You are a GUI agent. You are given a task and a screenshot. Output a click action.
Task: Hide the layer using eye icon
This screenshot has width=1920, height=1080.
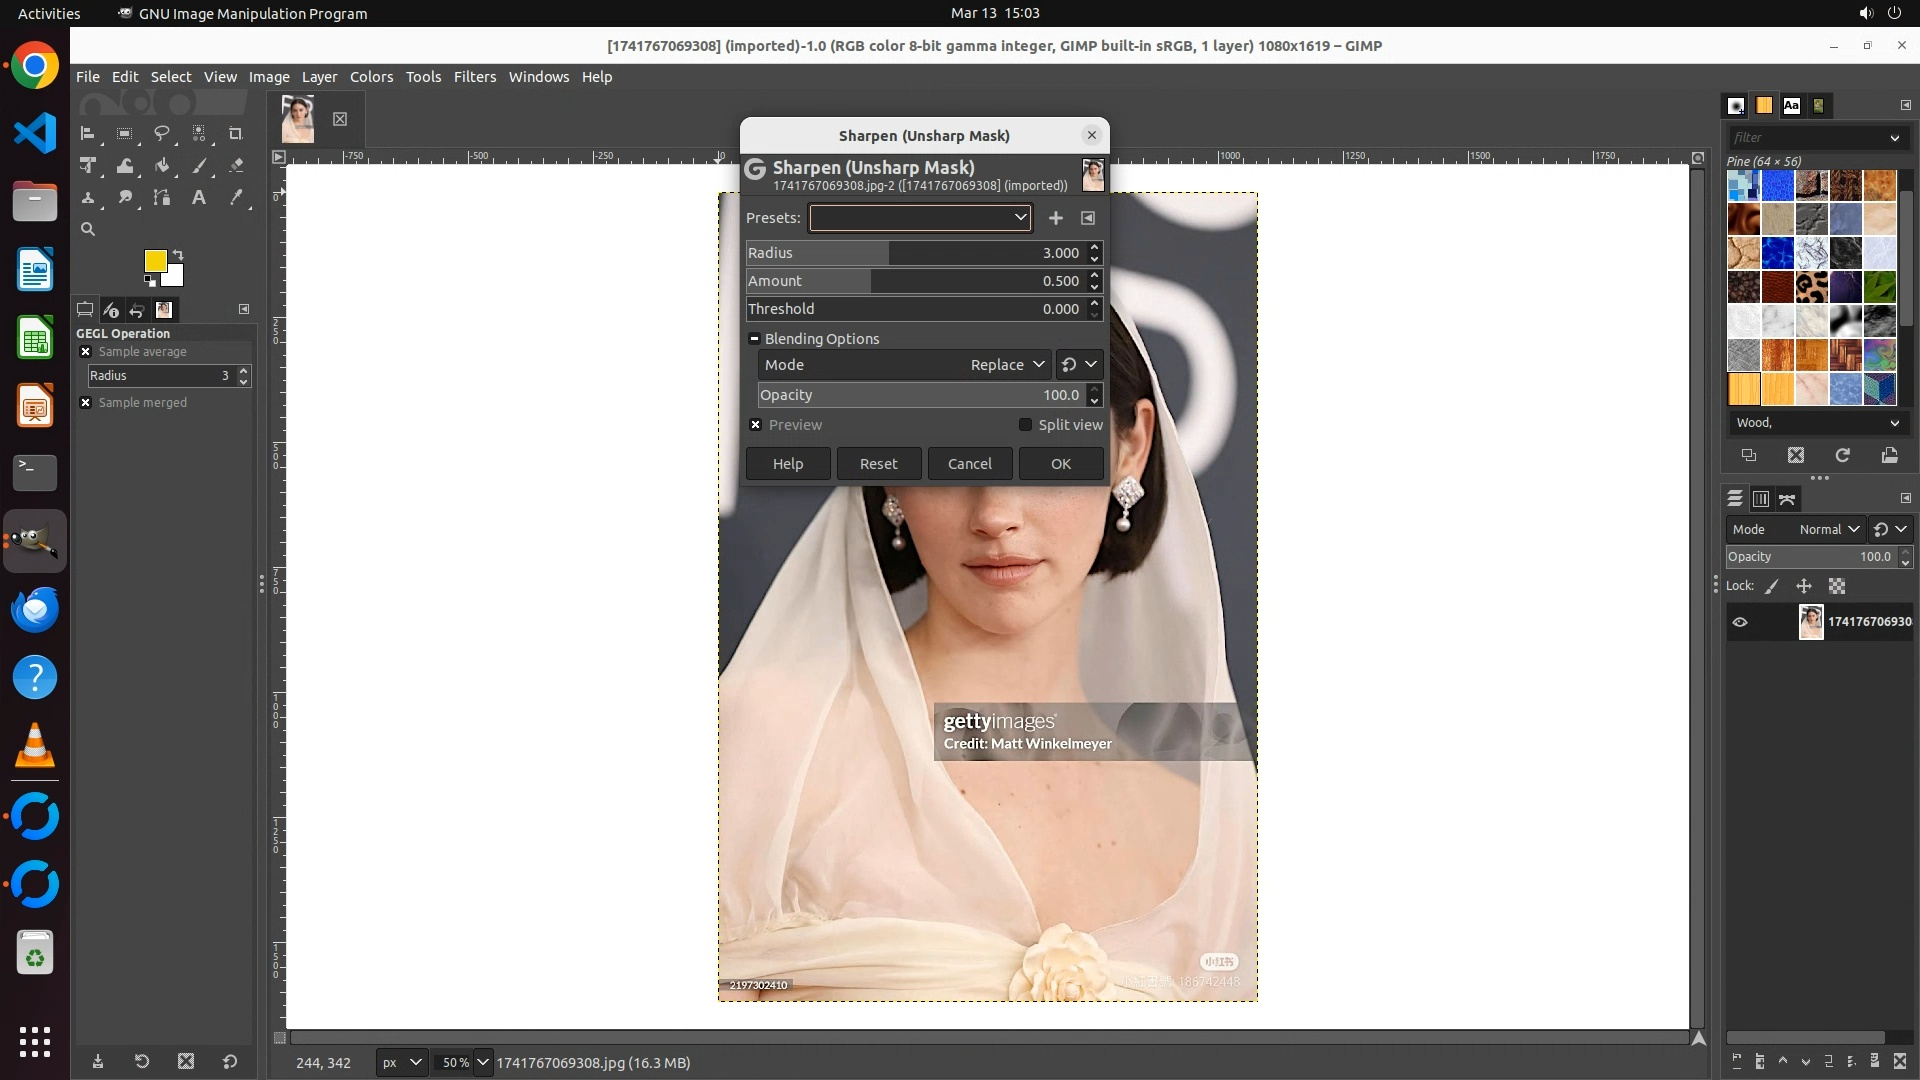[1740, 622]
